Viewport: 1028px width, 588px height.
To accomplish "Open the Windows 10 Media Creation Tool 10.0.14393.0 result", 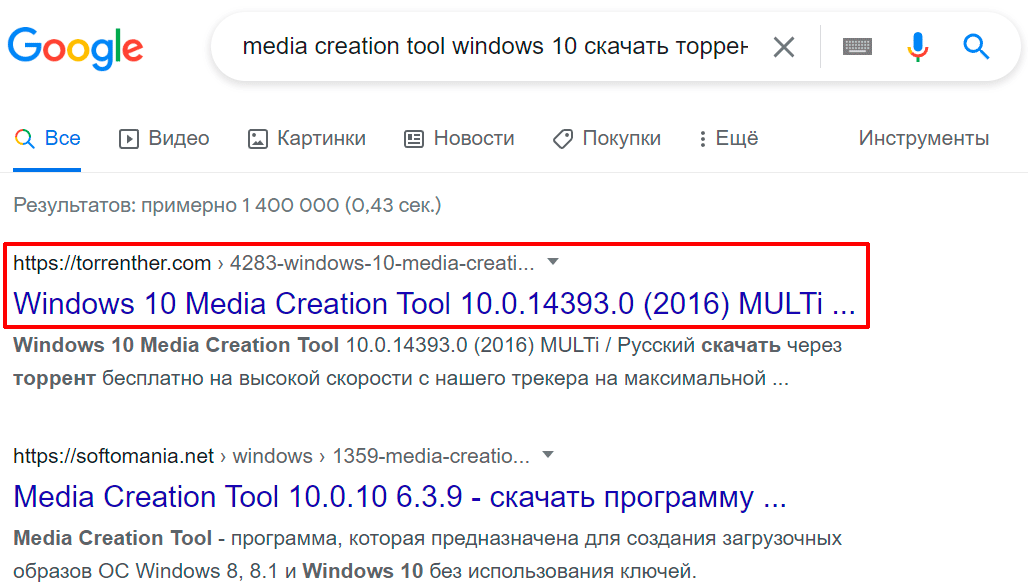I will (x=434, y=304).
